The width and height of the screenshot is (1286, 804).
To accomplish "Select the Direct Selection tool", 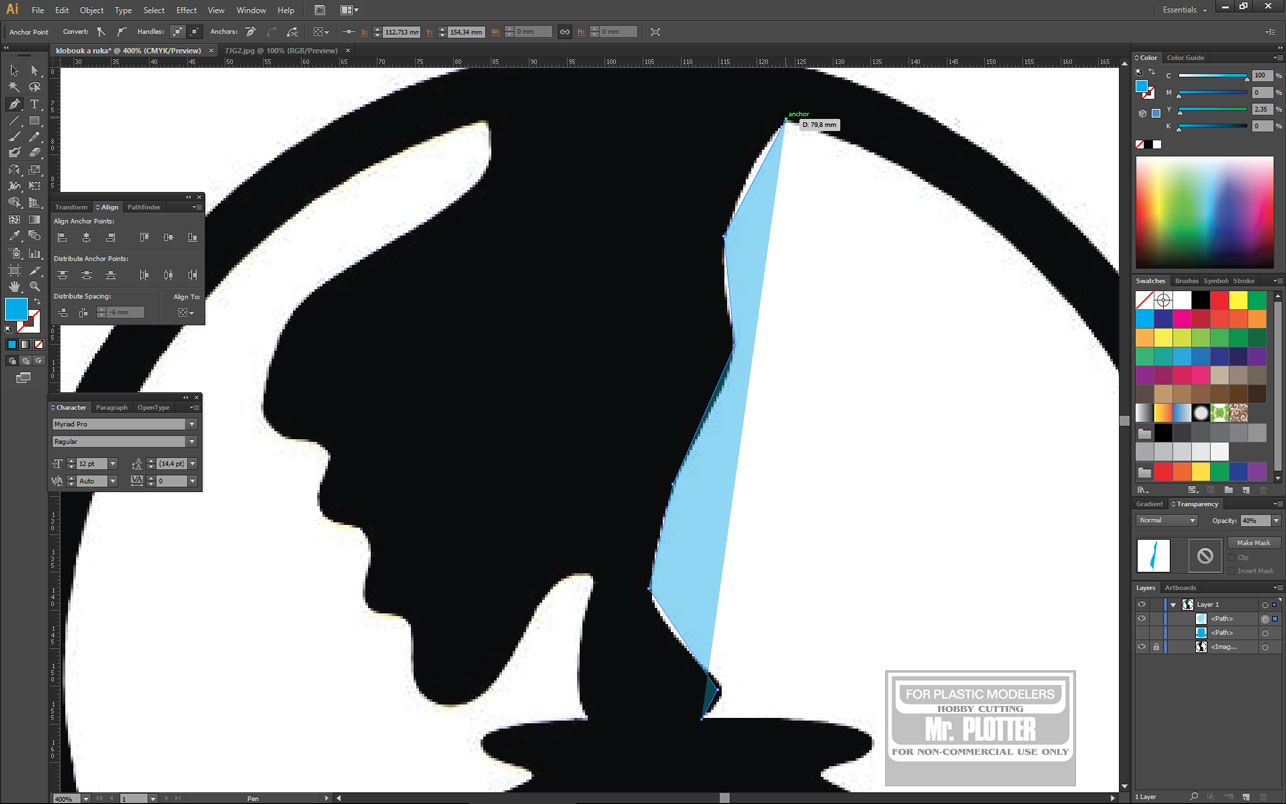I will coord(35,71).
